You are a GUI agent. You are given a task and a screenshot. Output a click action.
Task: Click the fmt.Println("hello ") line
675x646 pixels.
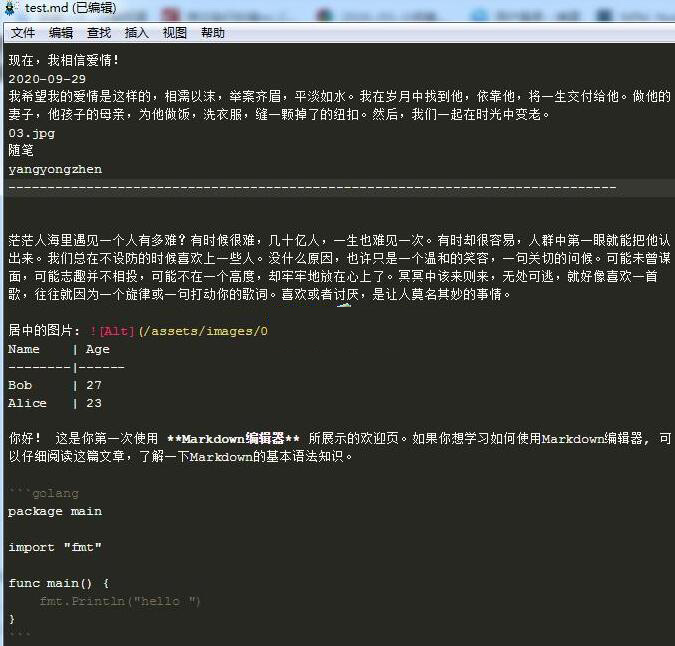coord(120,601)
